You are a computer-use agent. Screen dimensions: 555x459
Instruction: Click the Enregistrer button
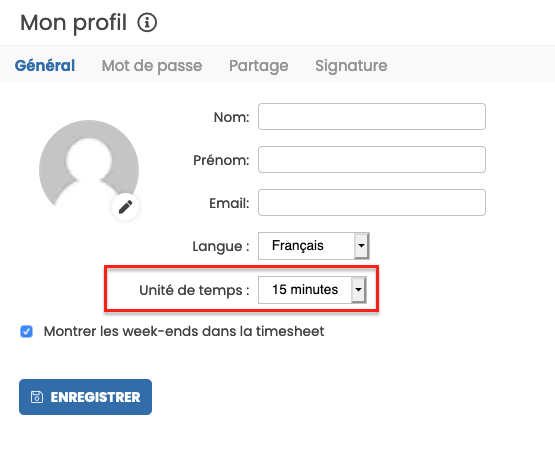(x=85, y=397)
